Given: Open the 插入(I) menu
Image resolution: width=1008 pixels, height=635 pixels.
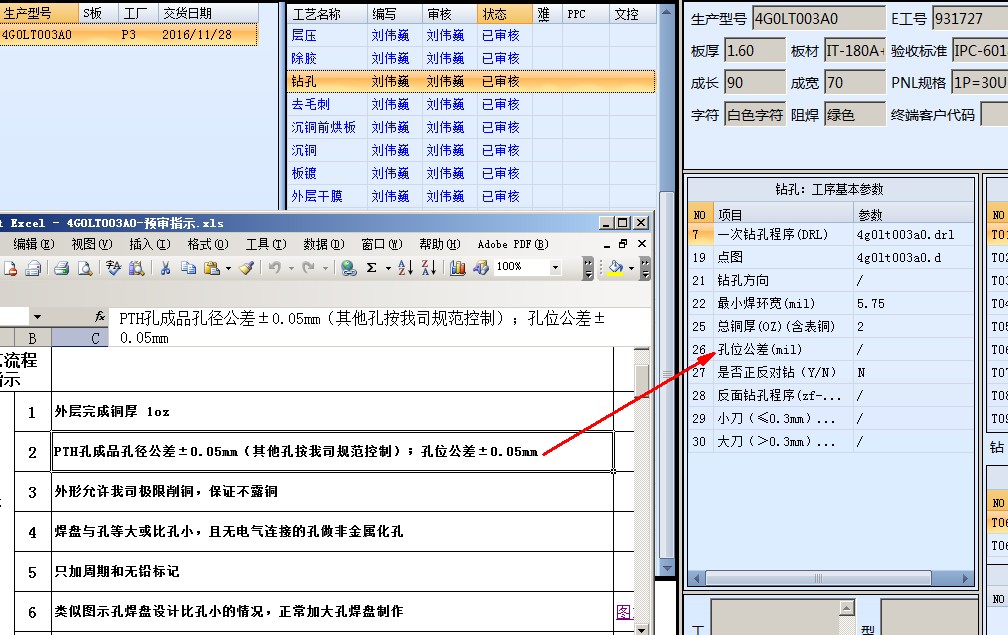Looking at the screenshot, I should click(150, 244).
